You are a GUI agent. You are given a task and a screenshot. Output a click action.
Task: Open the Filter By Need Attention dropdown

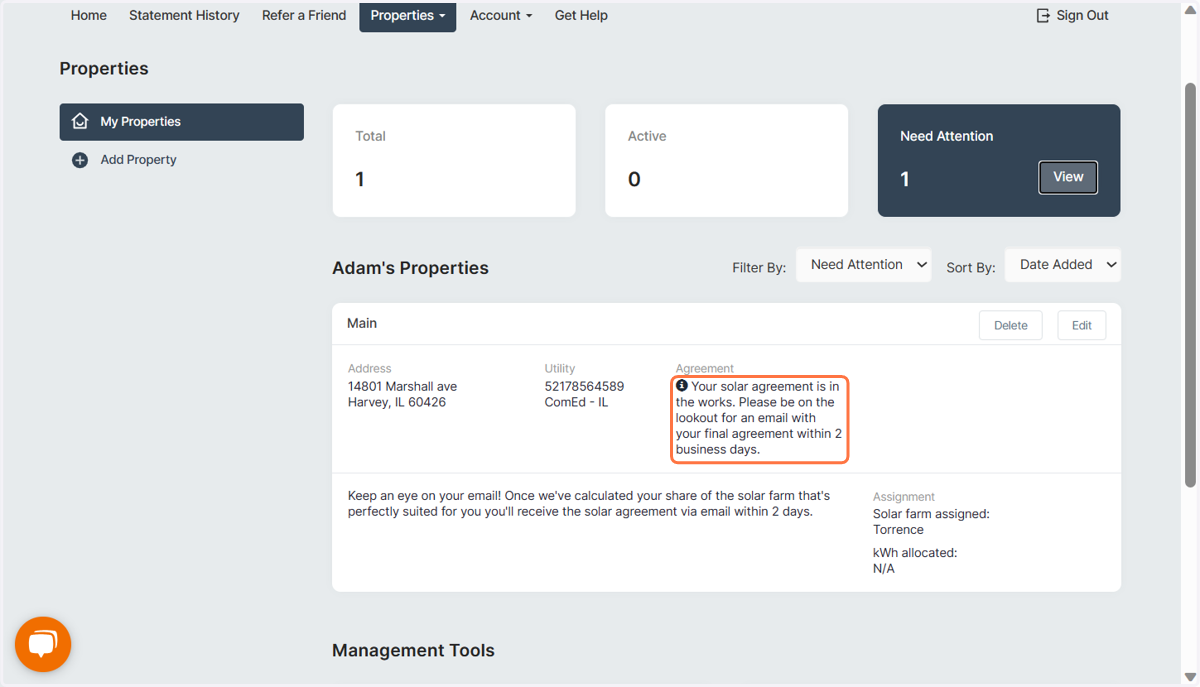(864, 265)
